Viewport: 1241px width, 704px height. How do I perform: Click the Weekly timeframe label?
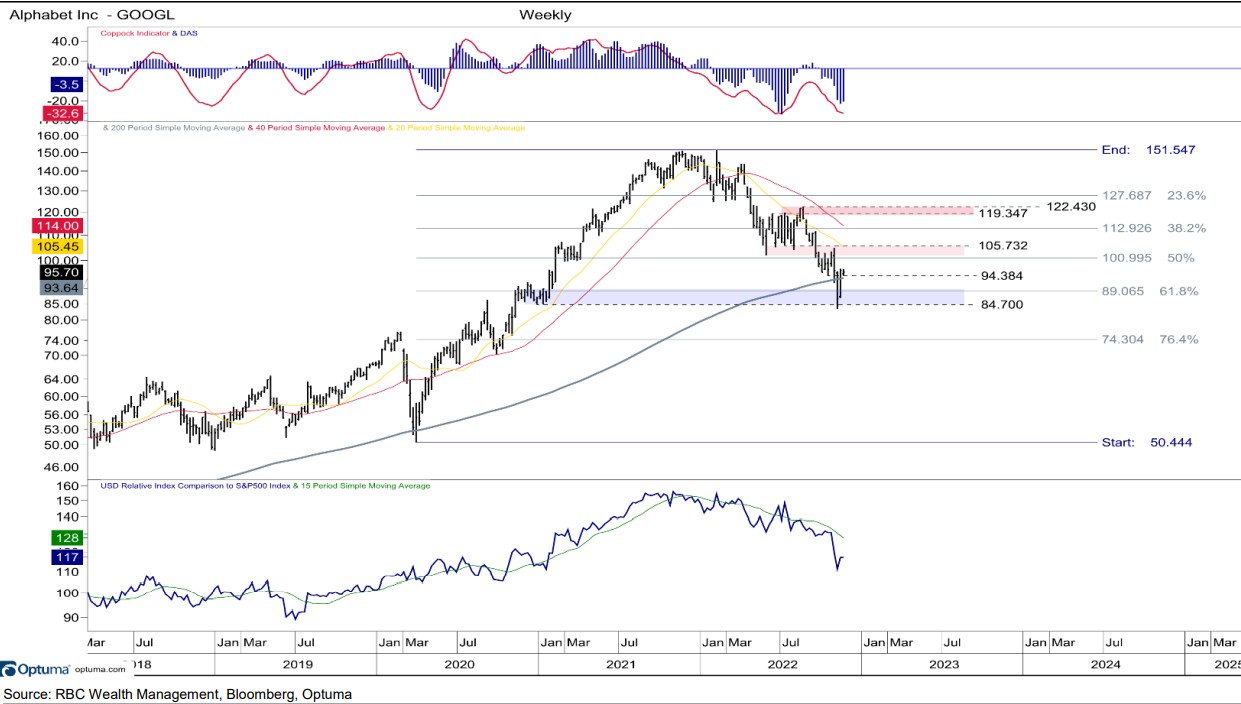(545, 14)
